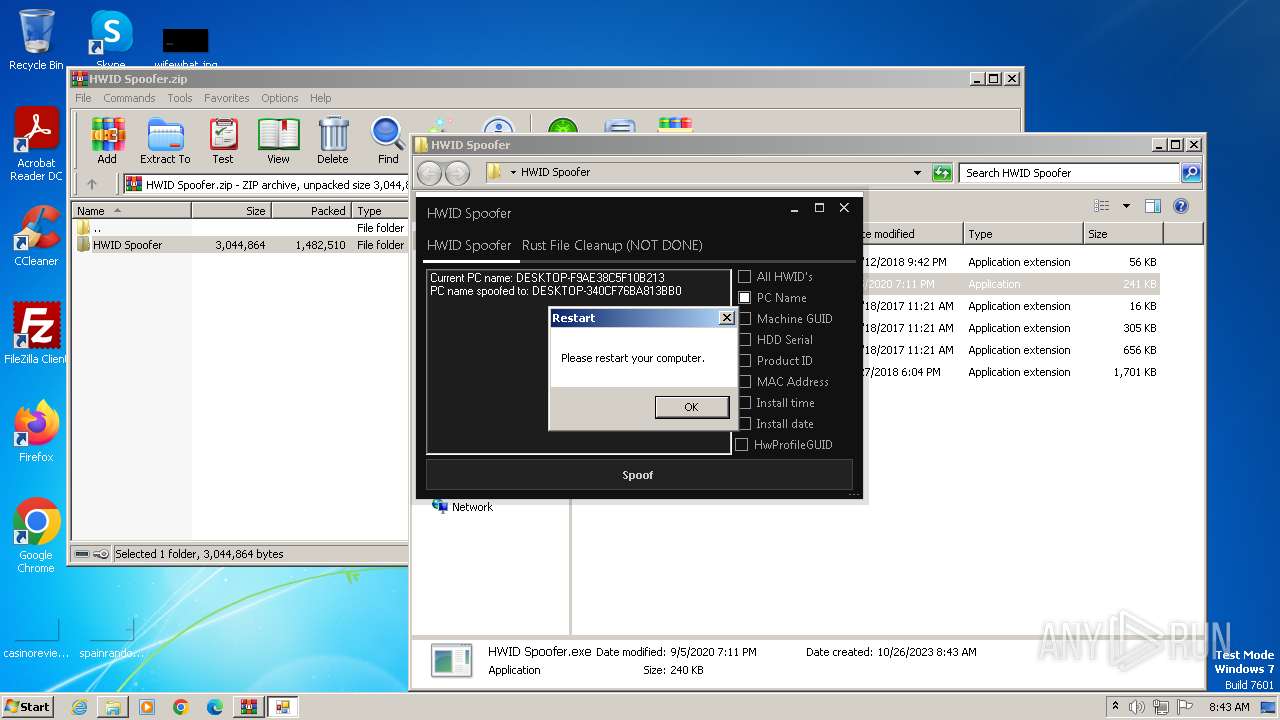Click refresh icon beside Explorer address bar
1280x720 pixels.
pyautogui.click(x=941, y=173)
